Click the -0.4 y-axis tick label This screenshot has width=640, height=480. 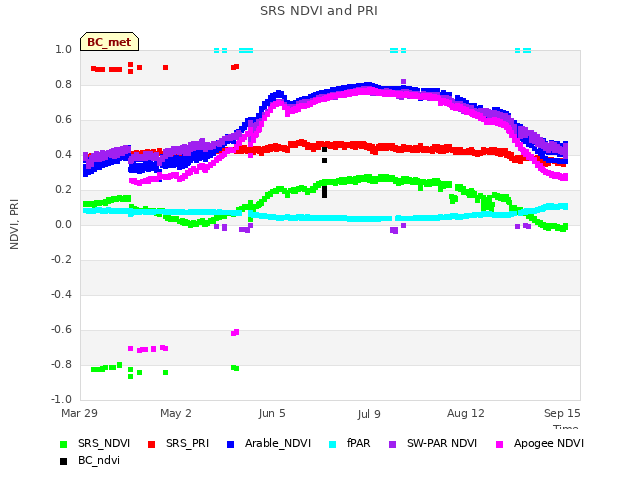tap(62, 295)
